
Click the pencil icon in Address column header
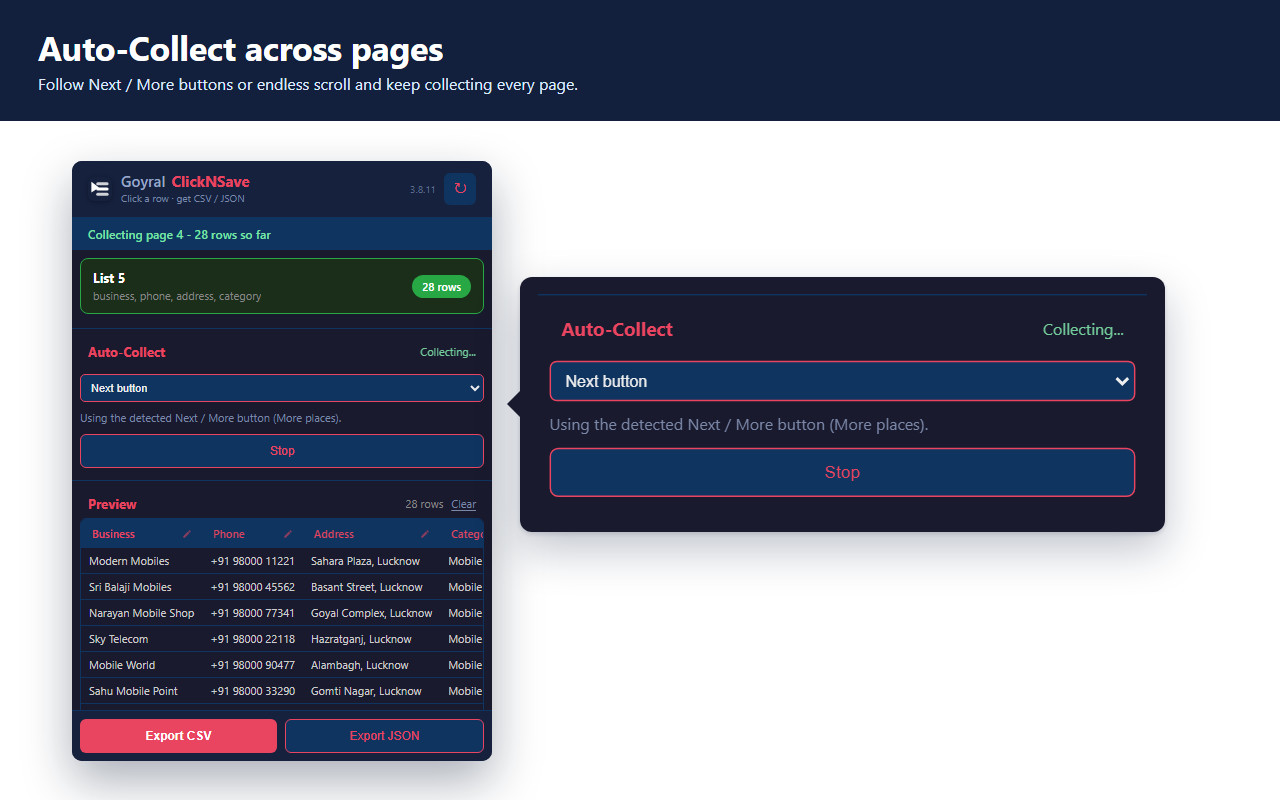tap(424, 534)
